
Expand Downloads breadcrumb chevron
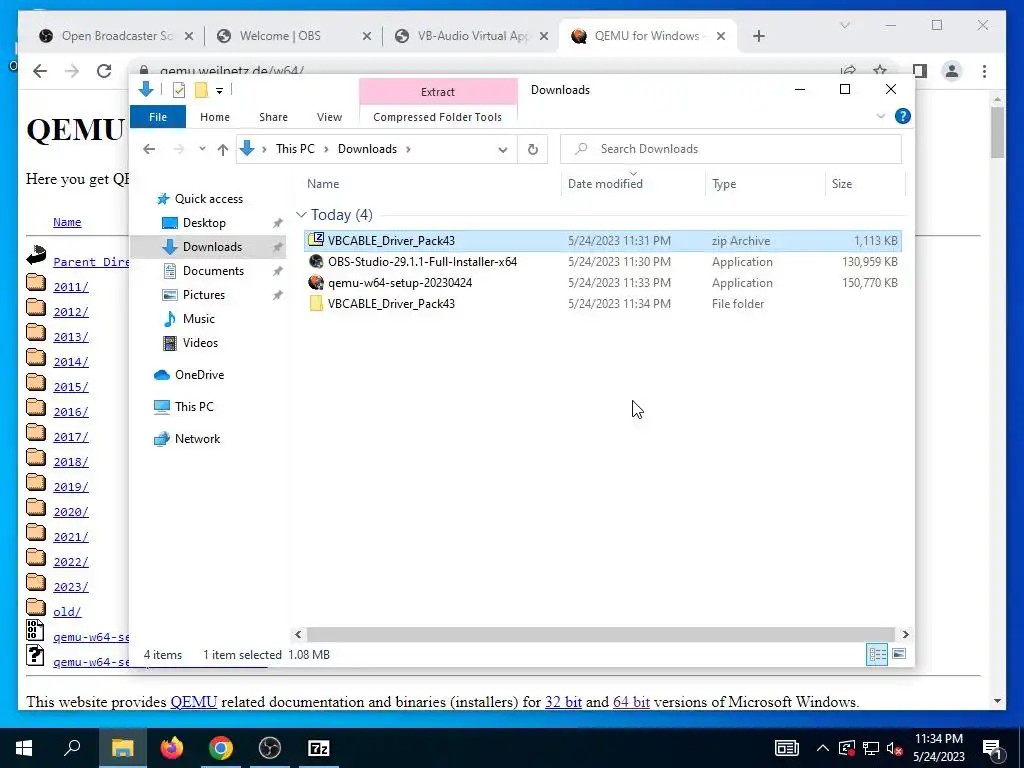pos(408,149)
